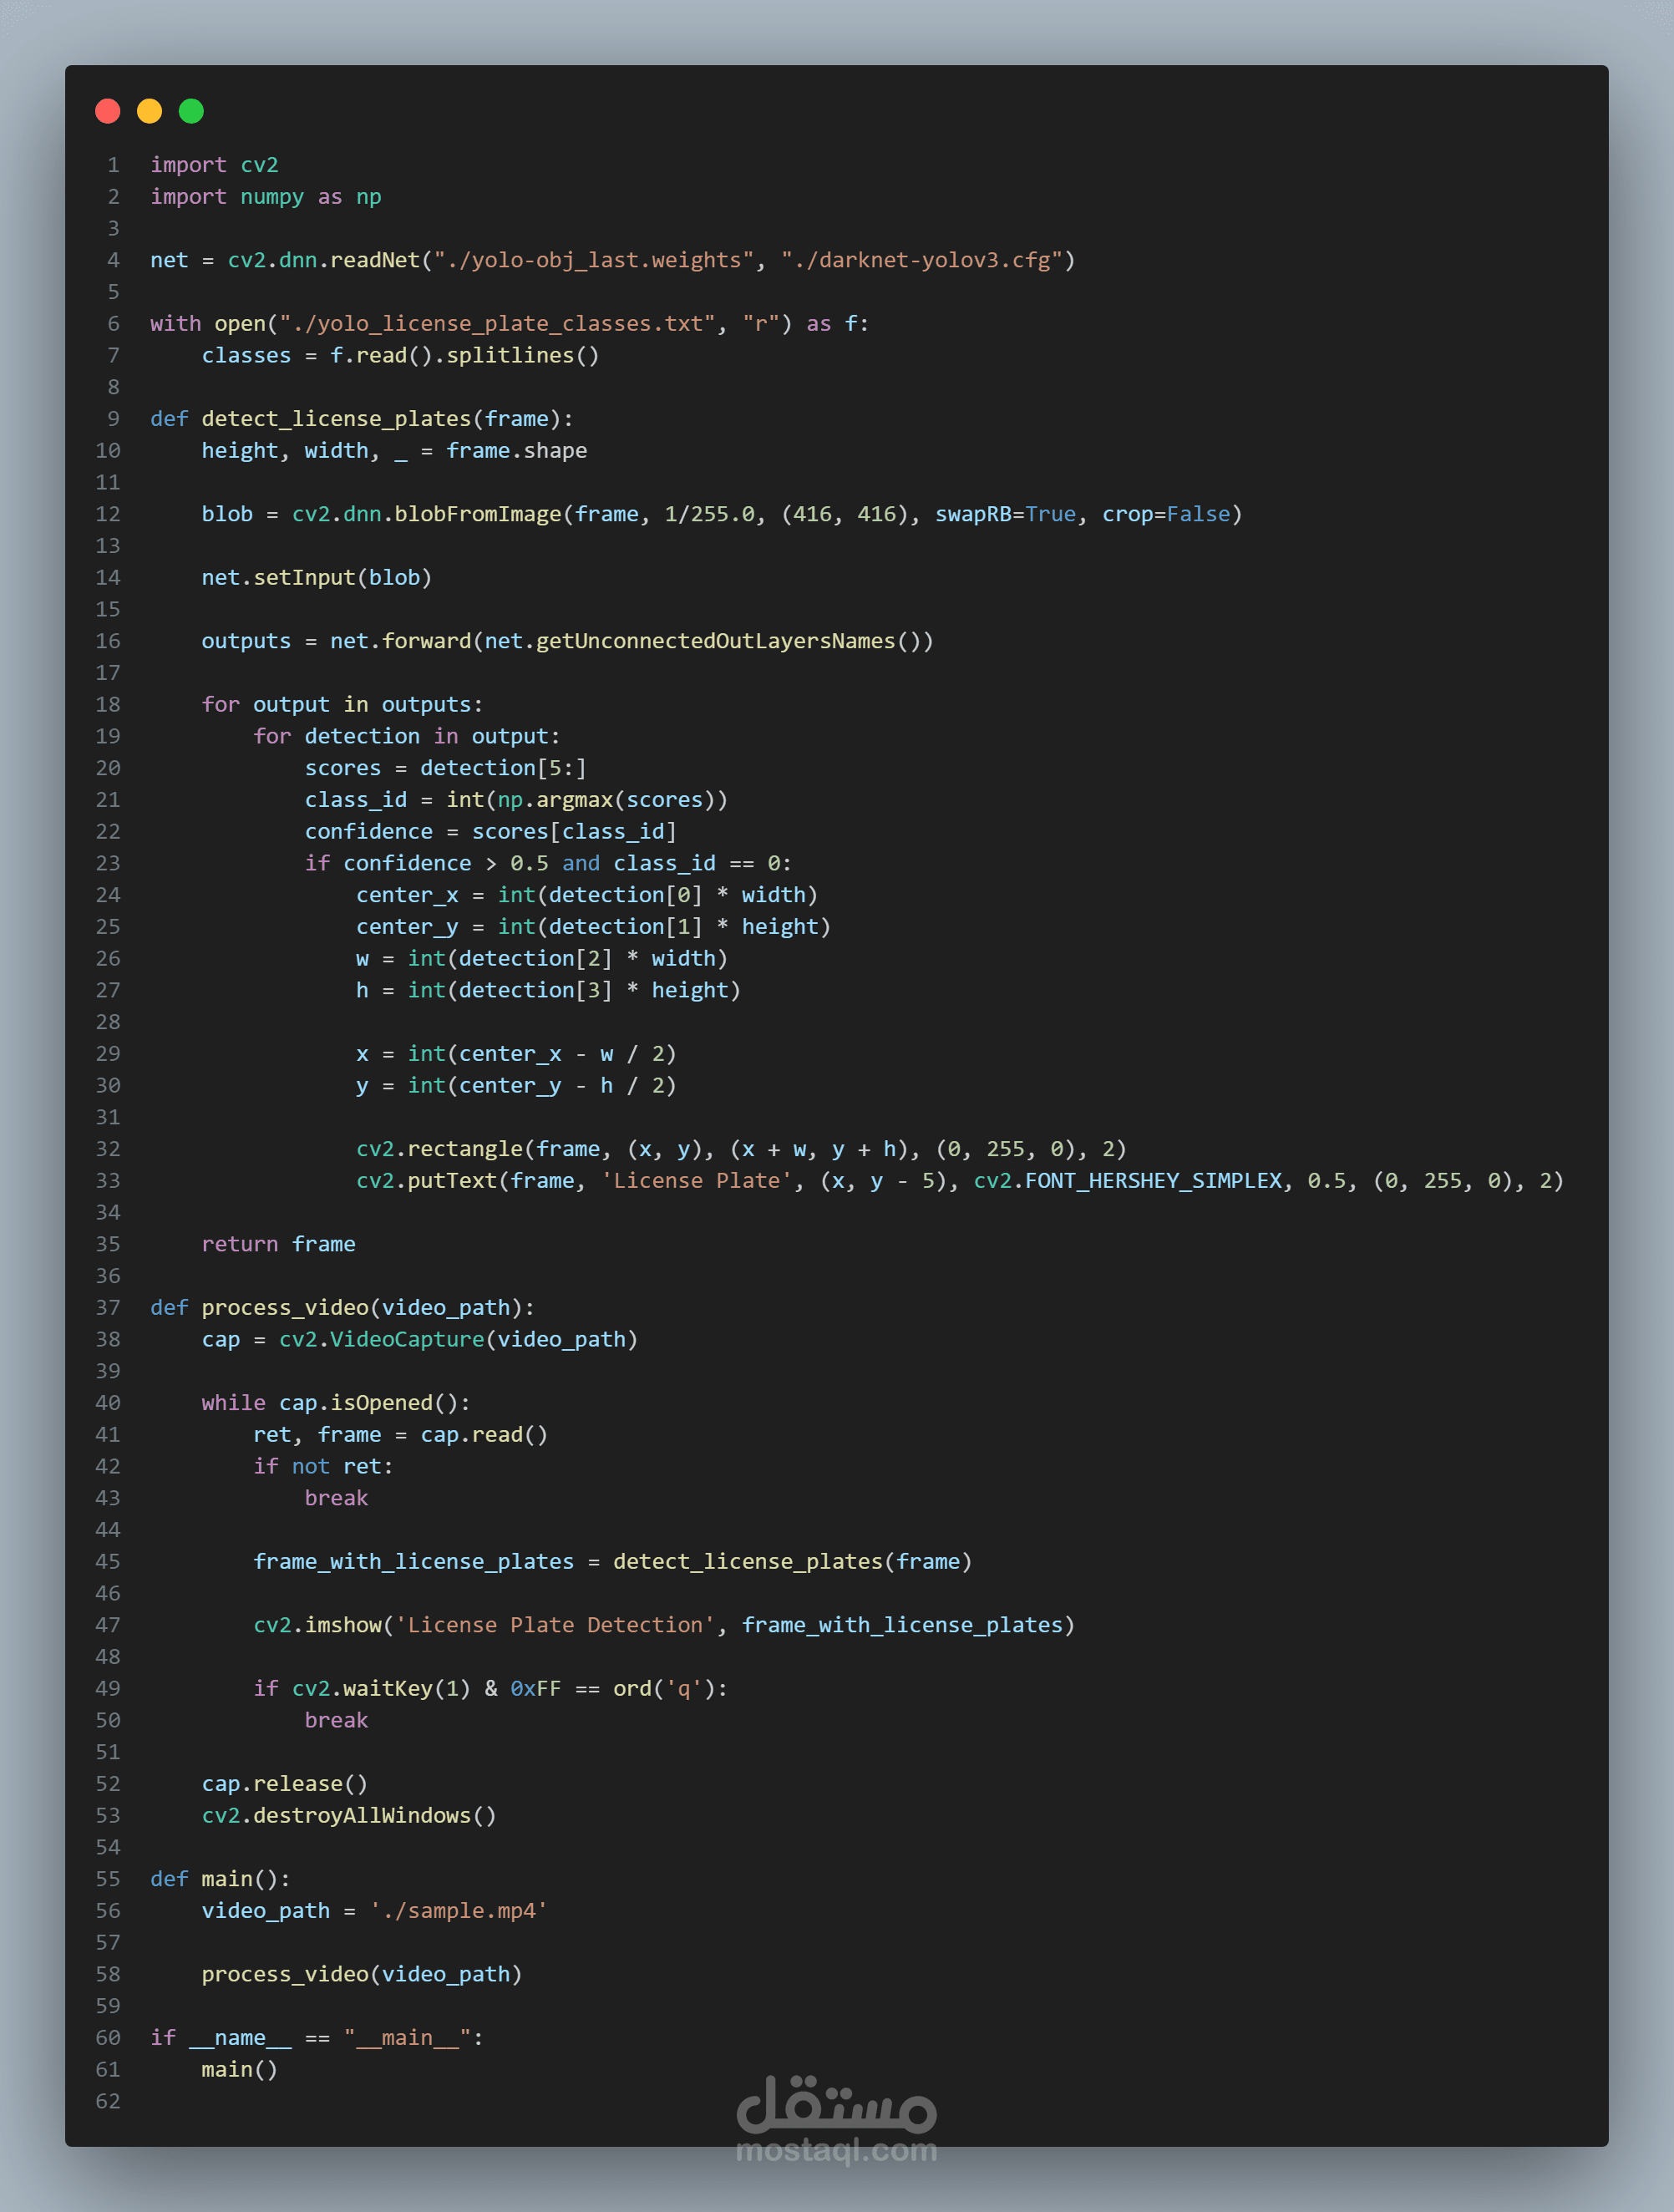
Task: Click the 'import cv2' line
Action: pos(214,165)
